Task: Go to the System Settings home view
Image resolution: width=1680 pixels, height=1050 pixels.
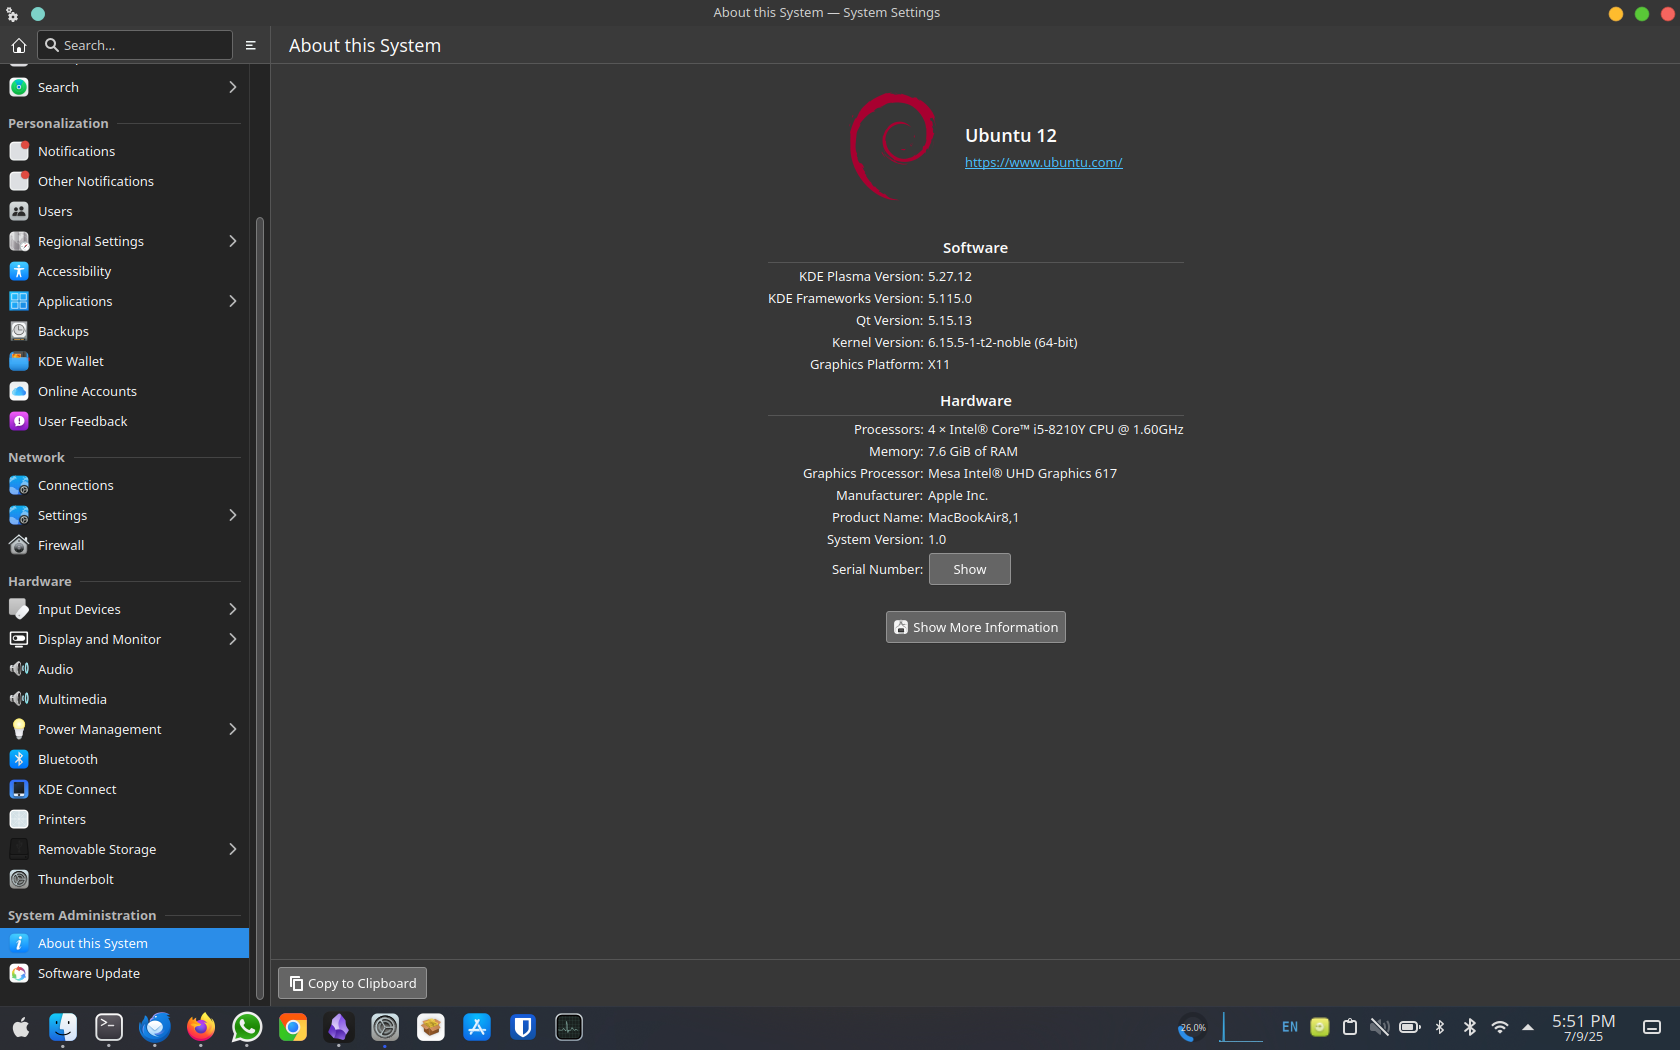Action: (x=18, y=45)
